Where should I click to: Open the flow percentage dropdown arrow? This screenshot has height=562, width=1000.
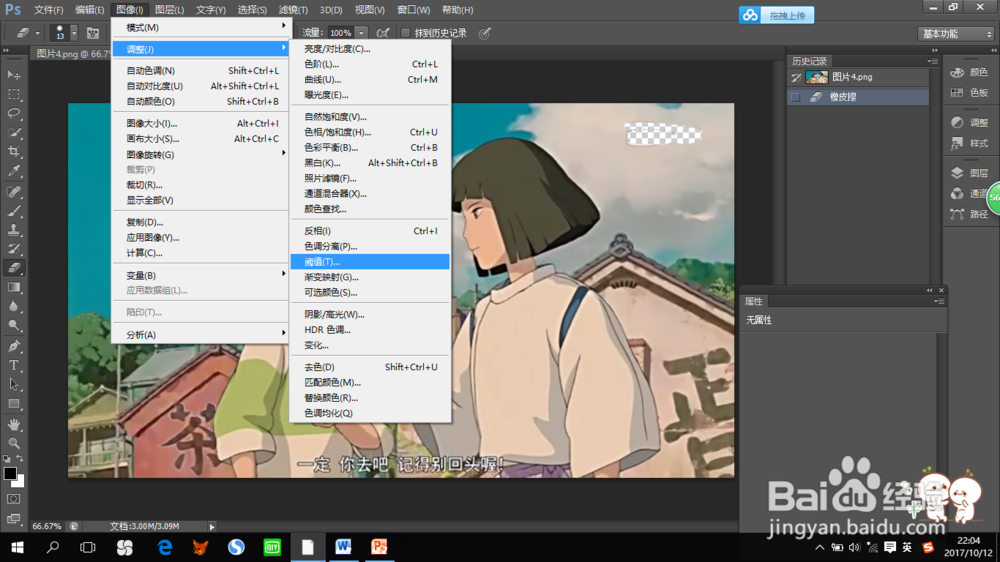tap(361, 33)
